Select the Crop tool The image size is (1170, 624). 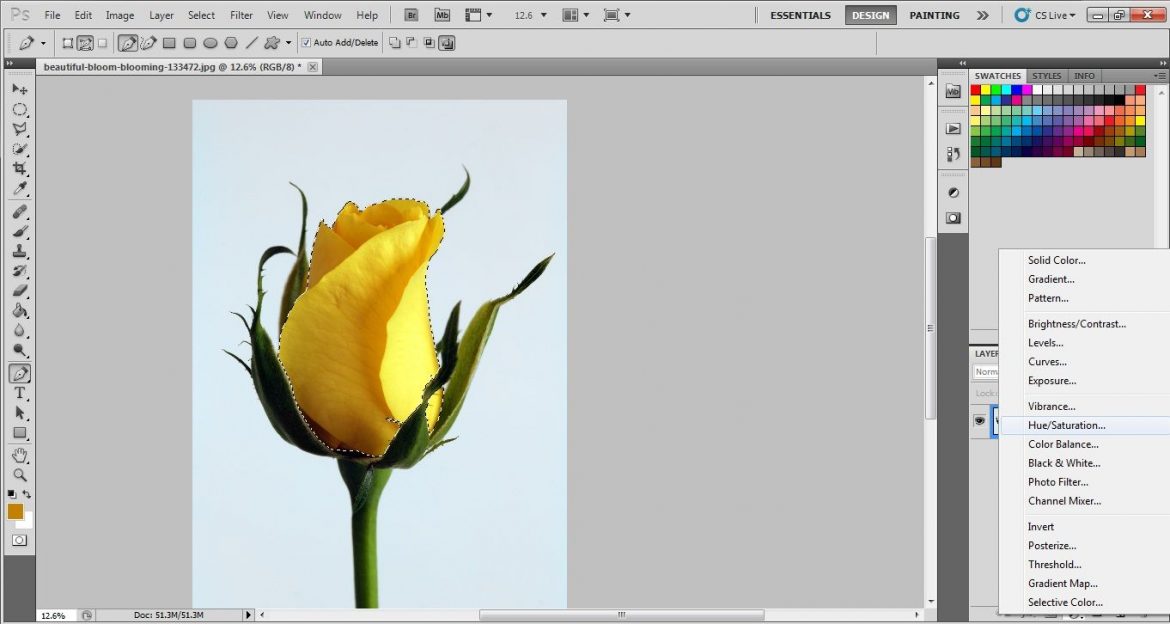(19, 168)
